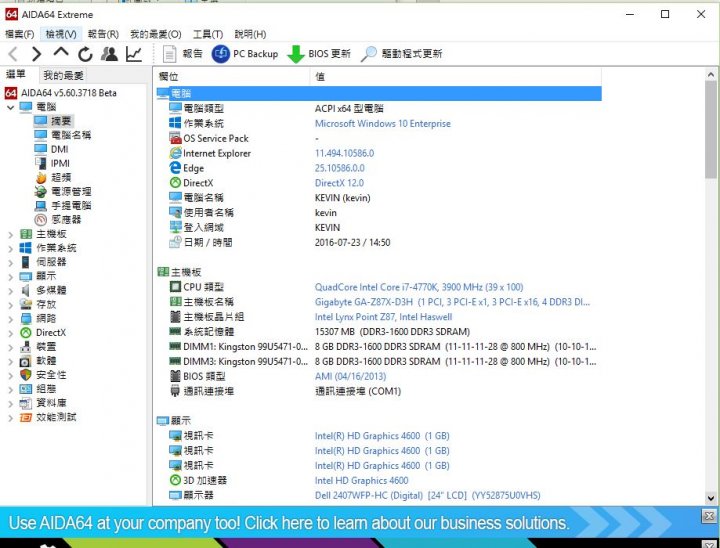Screen dimensions: 720x548
Task: Select 電腦名稱 in the sidebar tree
Action: point(71,135)
